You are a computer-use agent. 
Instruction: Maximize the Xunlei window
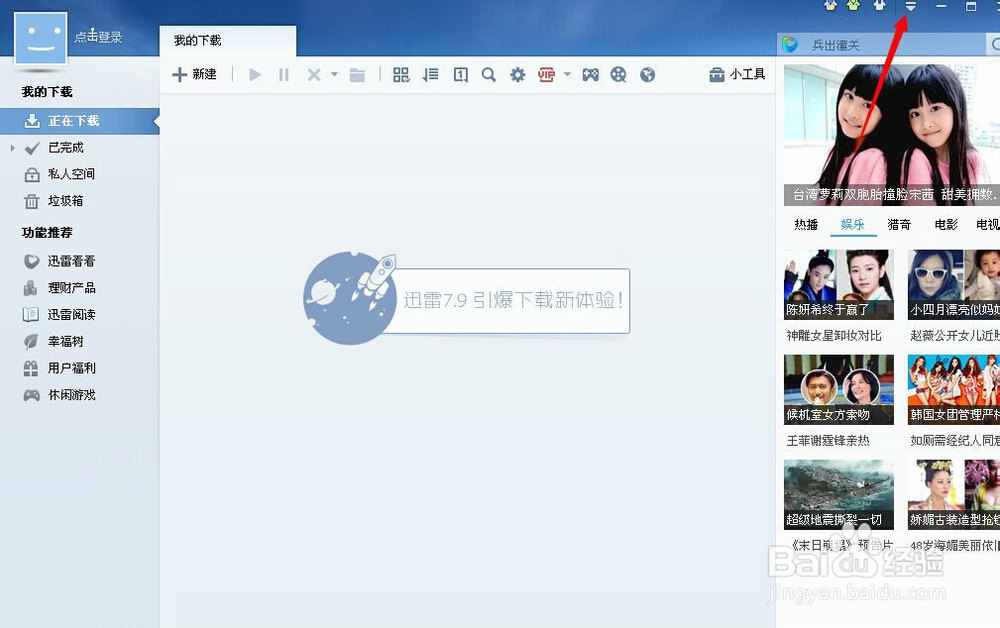coord(971,6)
